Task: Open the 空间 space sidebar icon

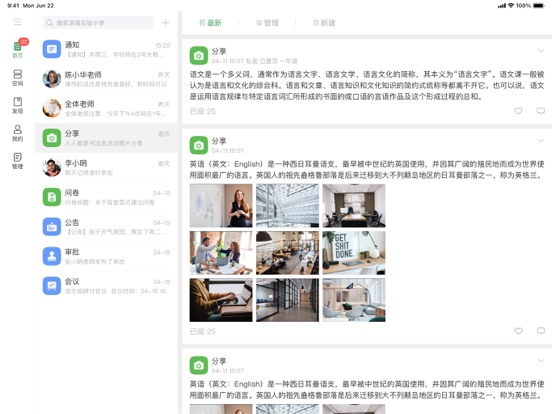Action: tap(18, 77)
